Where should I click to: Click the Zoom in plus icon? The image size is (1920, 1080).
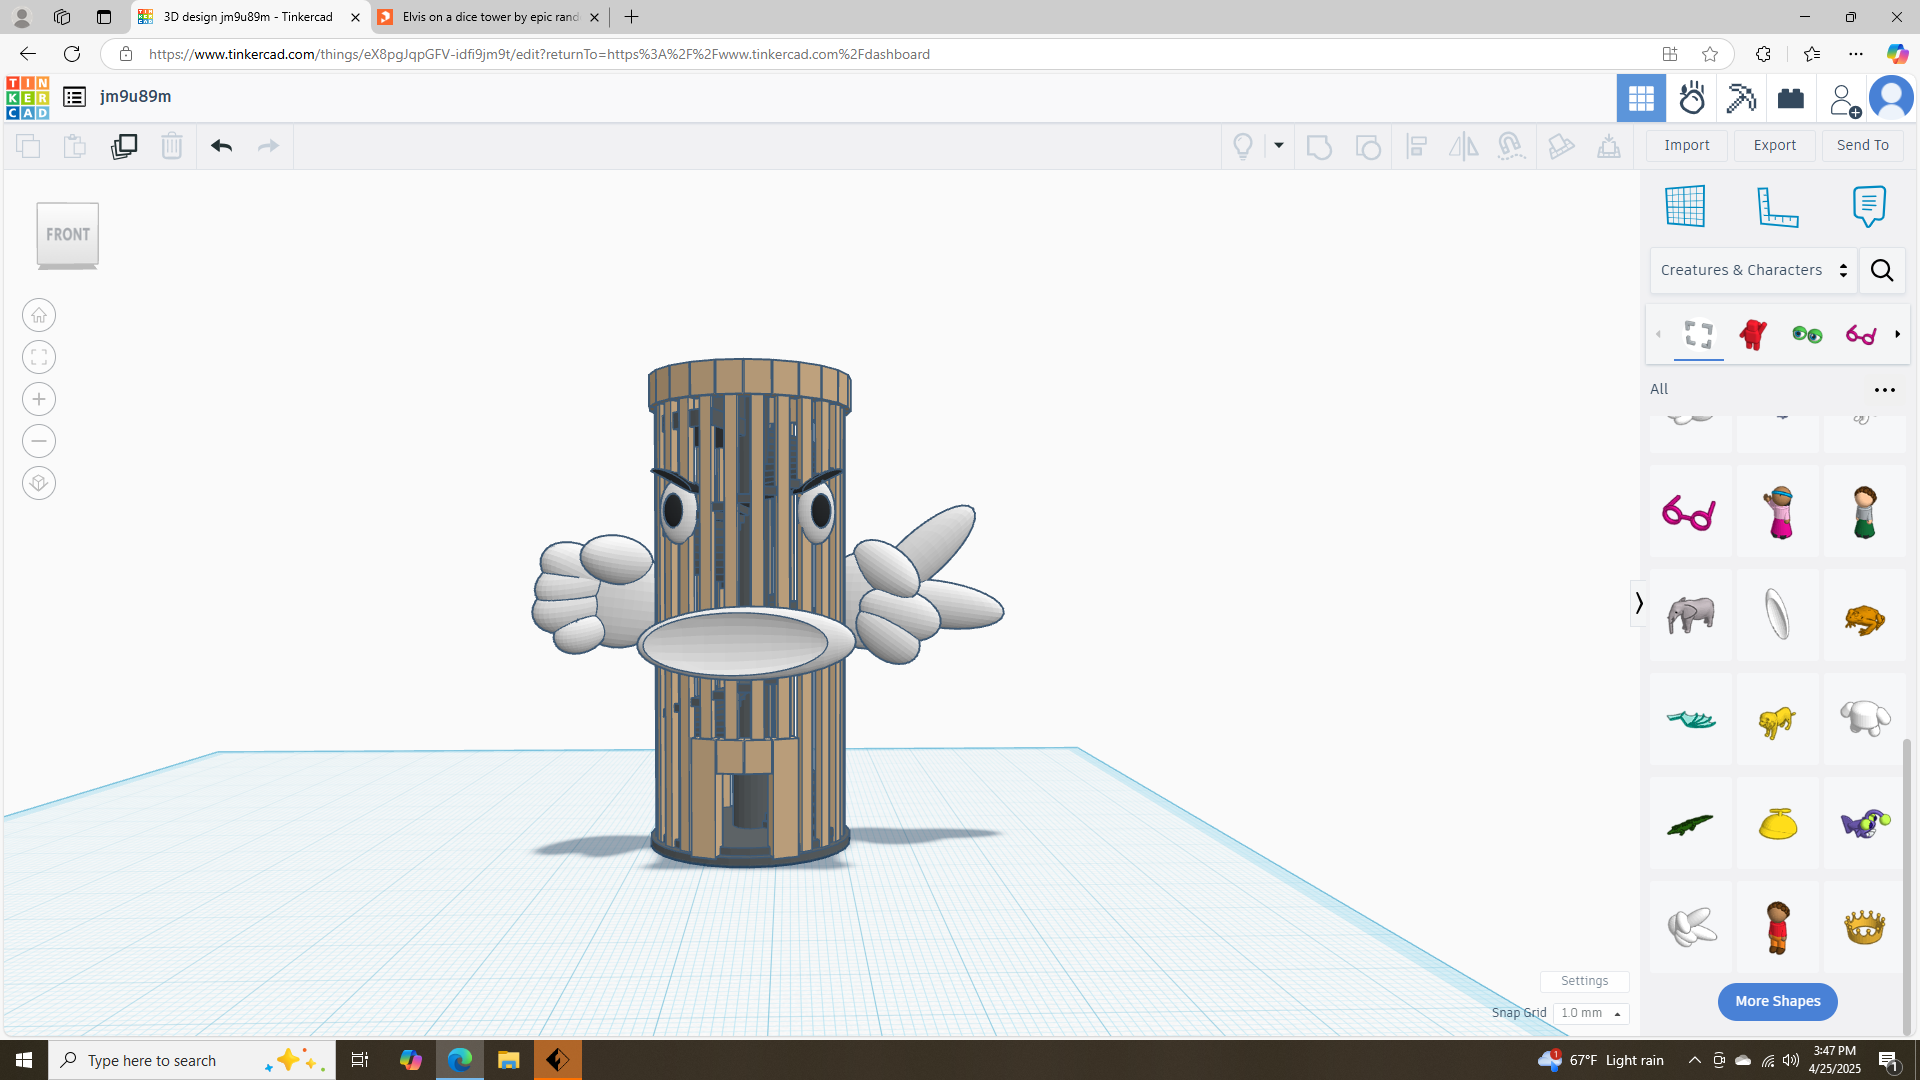click(39, 400)
